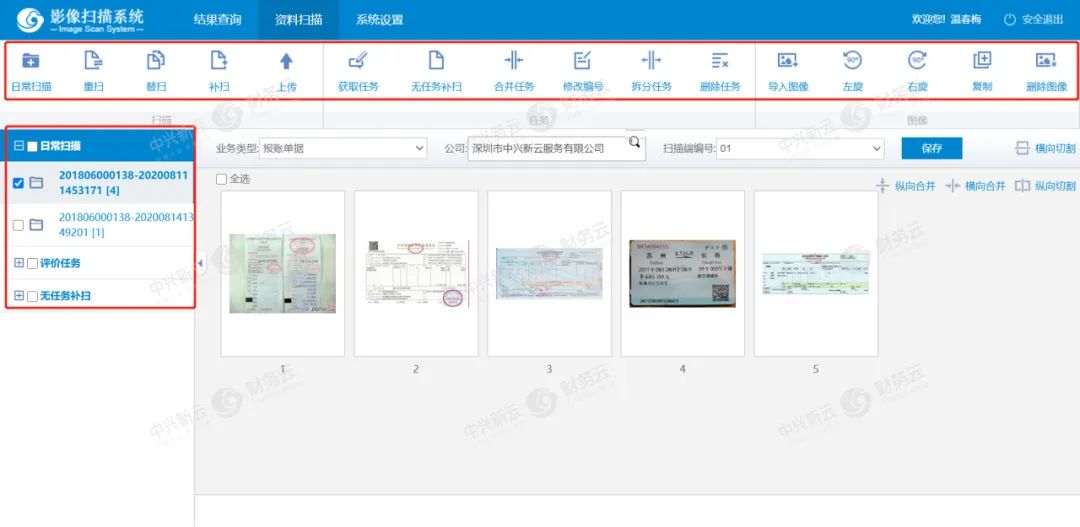
Task: Click 横向合并 horizontal merge tool
Action: tap(976, 186)
